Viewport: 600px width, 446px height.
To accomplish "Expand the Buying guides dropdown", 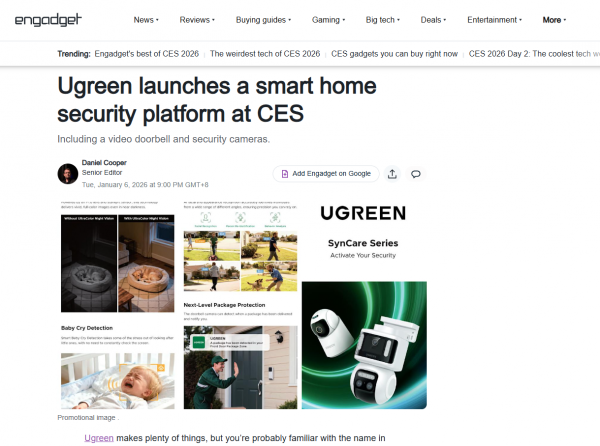I will [263, 20].
